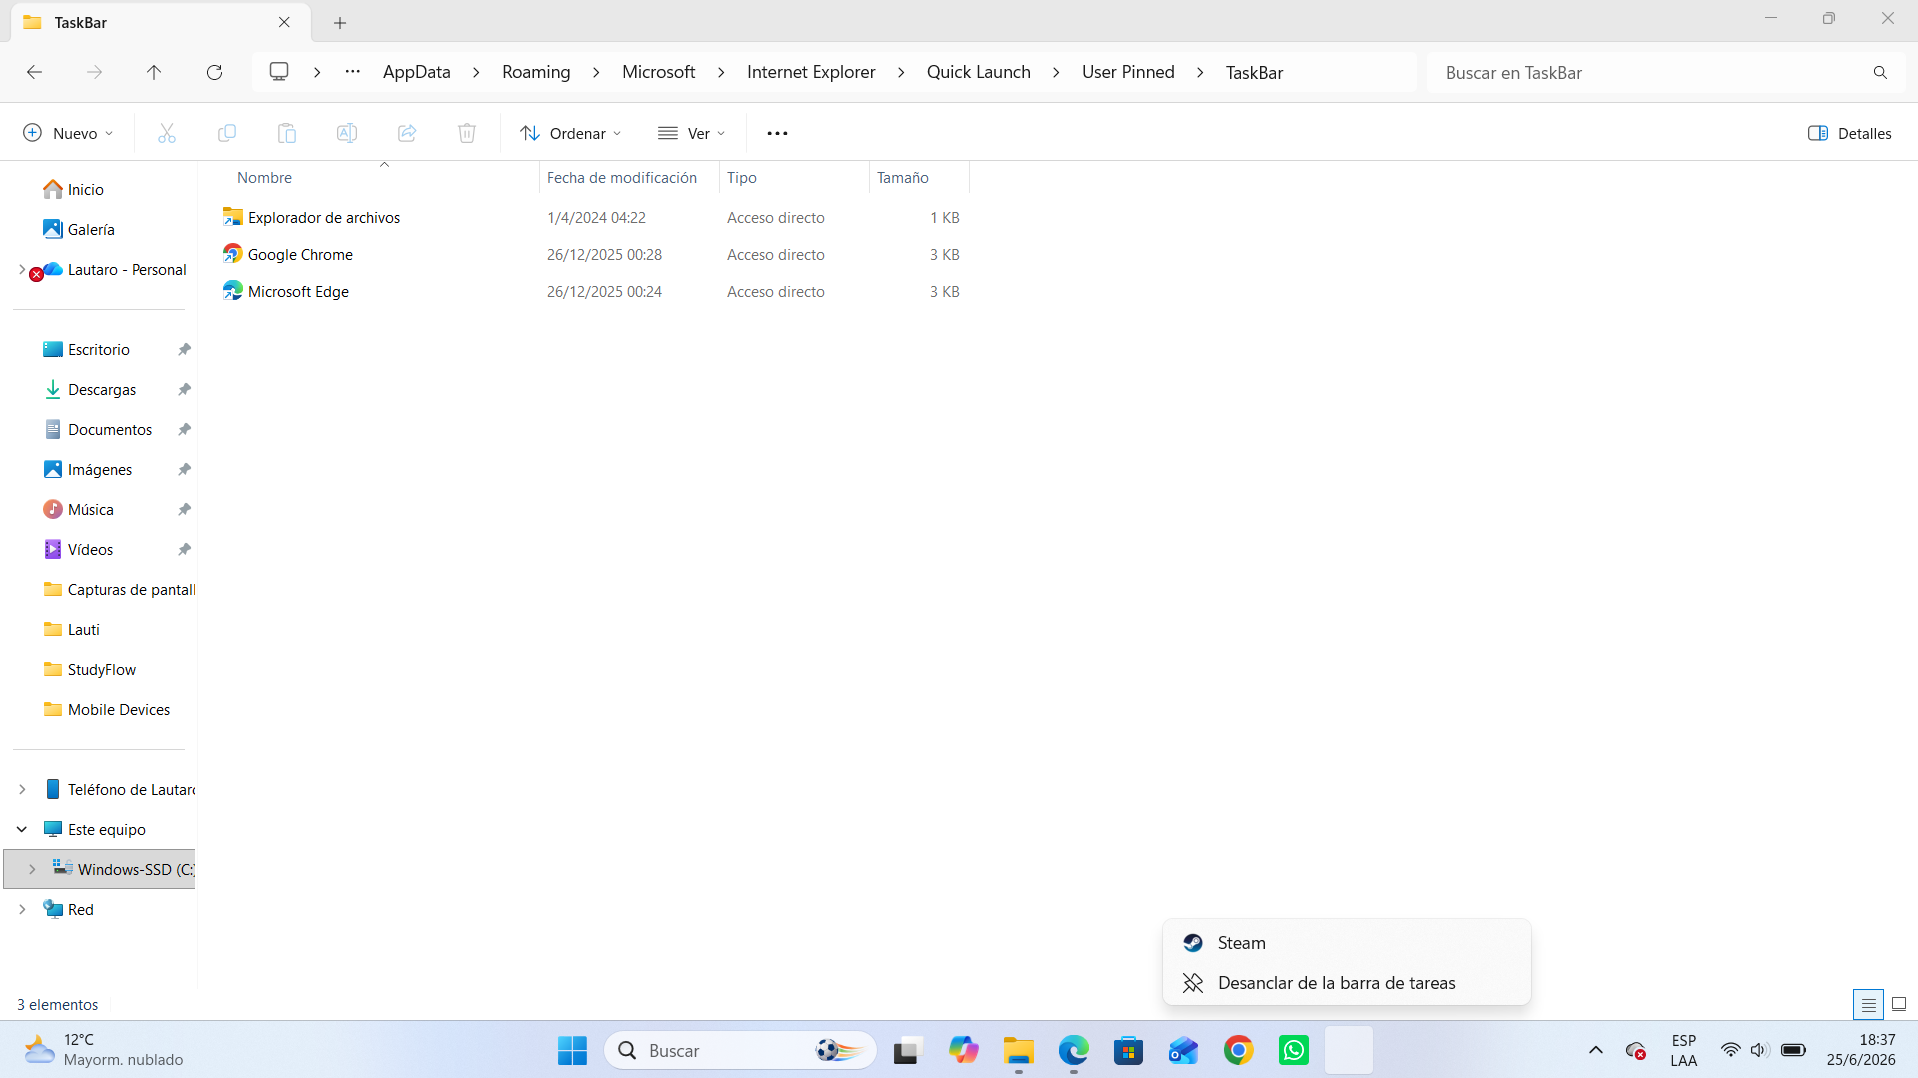Open Copilot from the taskbar
The width and height of the screenshot is (1918, 1078).
(964, 1050)
